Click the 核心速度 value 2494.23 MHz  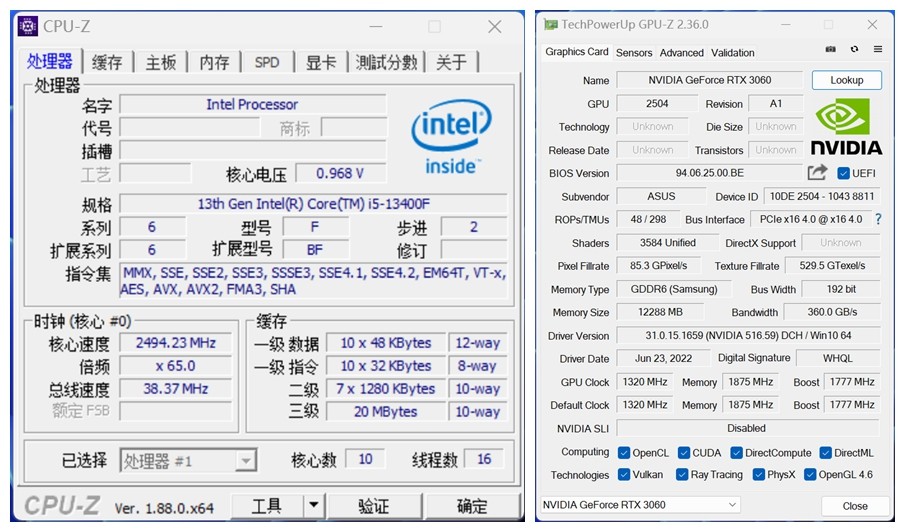[x=176, y=343]
